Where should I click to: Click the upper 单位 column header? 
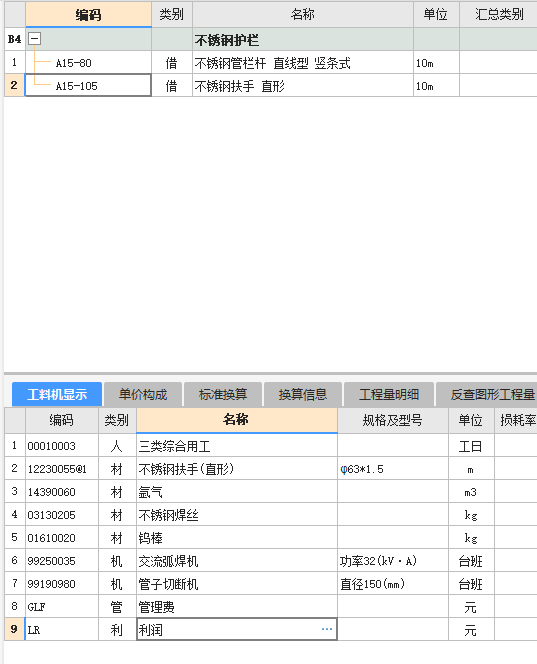pos(436,14)
